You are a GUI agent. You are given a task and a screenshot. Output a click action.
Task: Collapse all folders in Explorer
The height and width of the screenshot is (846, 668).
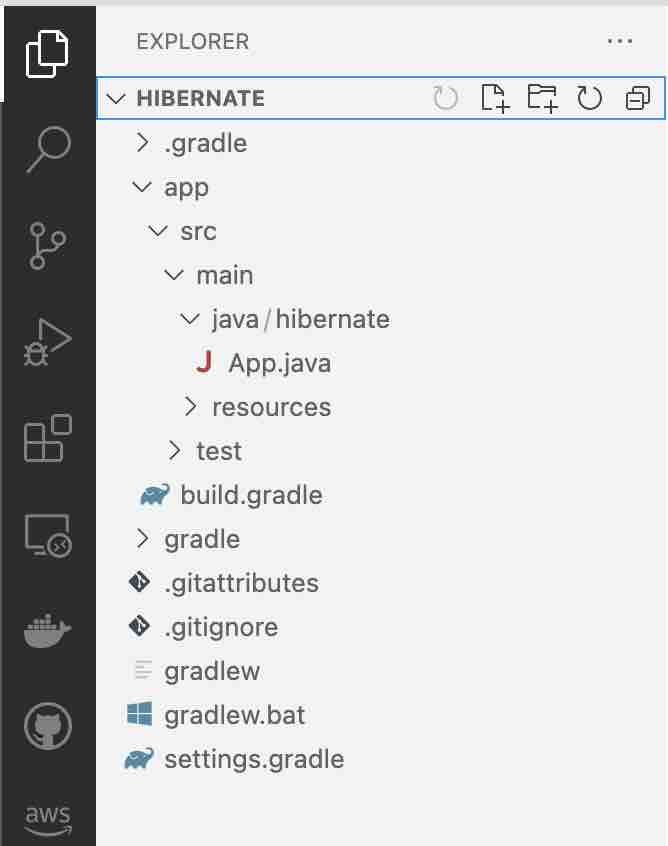coord(637,98)
